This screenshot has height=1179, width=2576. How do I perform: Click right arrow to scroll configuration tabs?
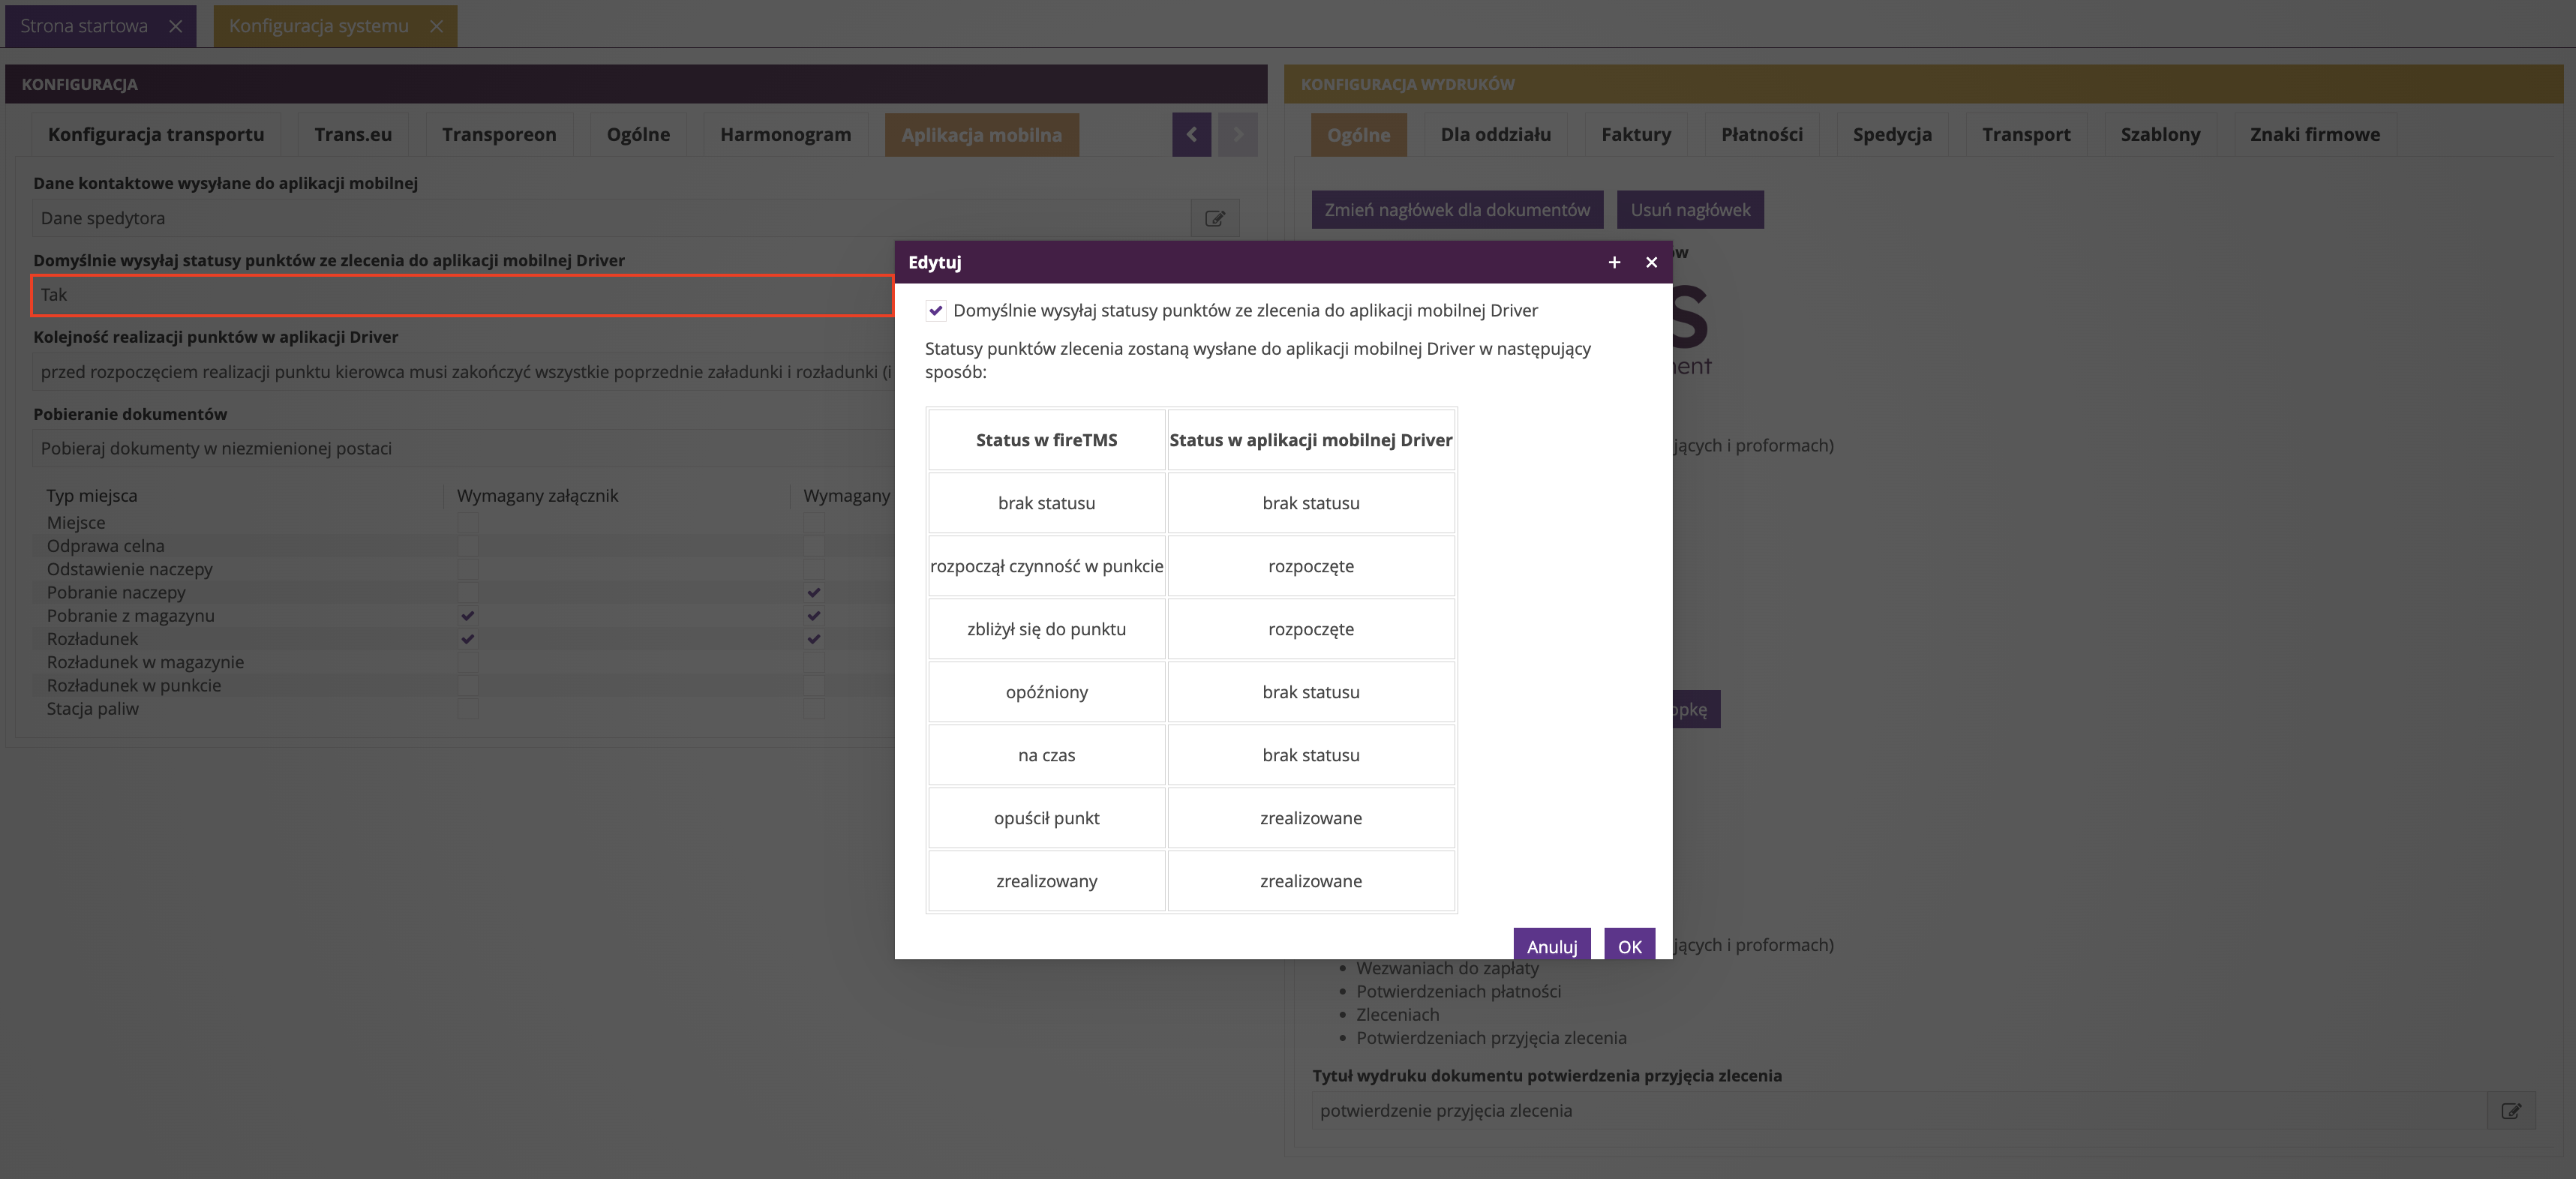point(1237,134)
